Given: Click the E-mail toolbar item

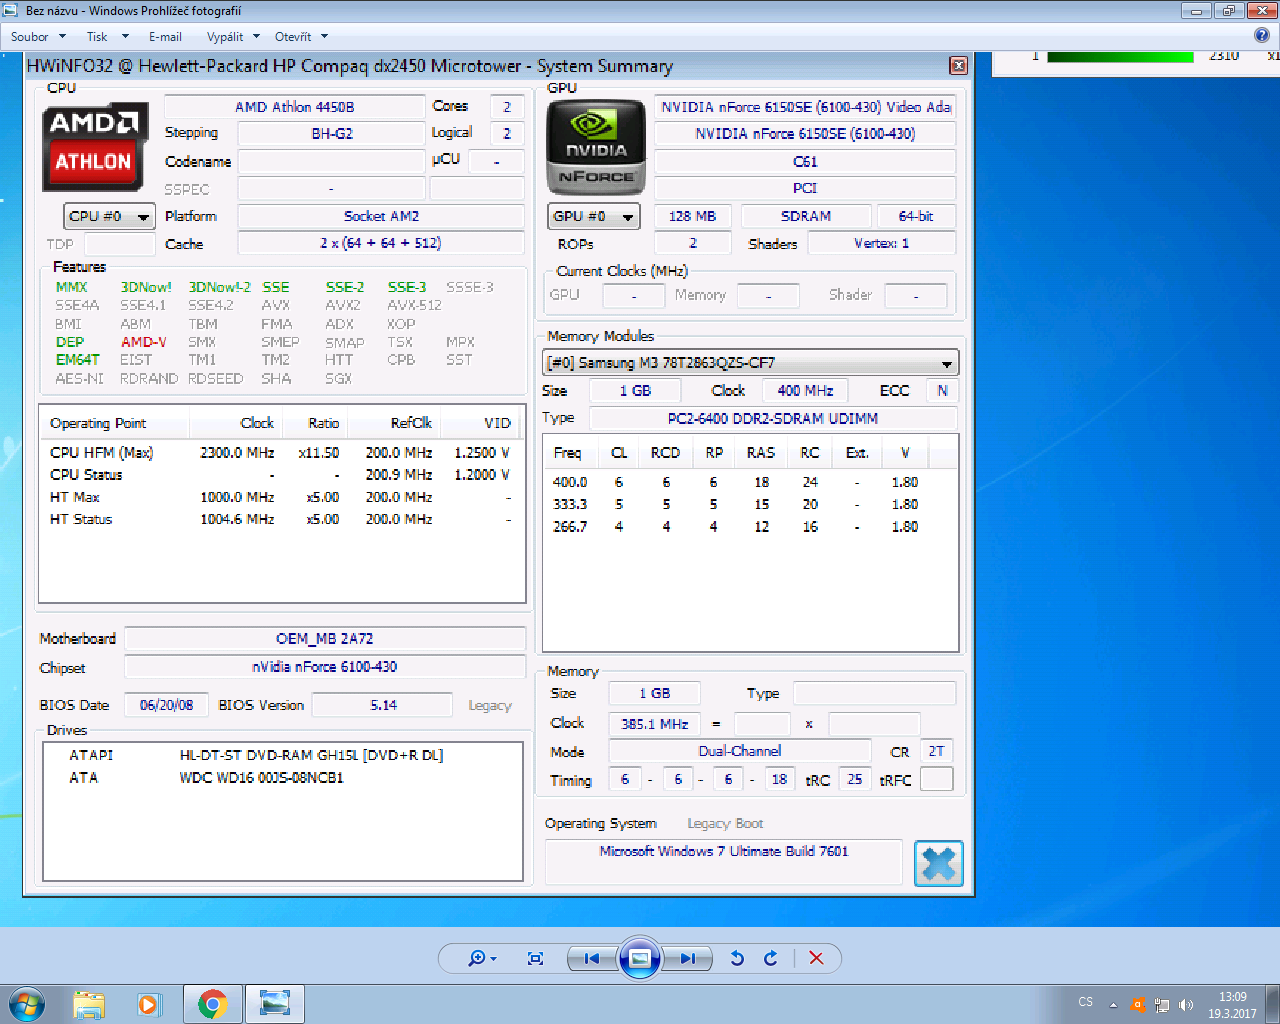Looking at the screenshot, I should coord(165,37).
